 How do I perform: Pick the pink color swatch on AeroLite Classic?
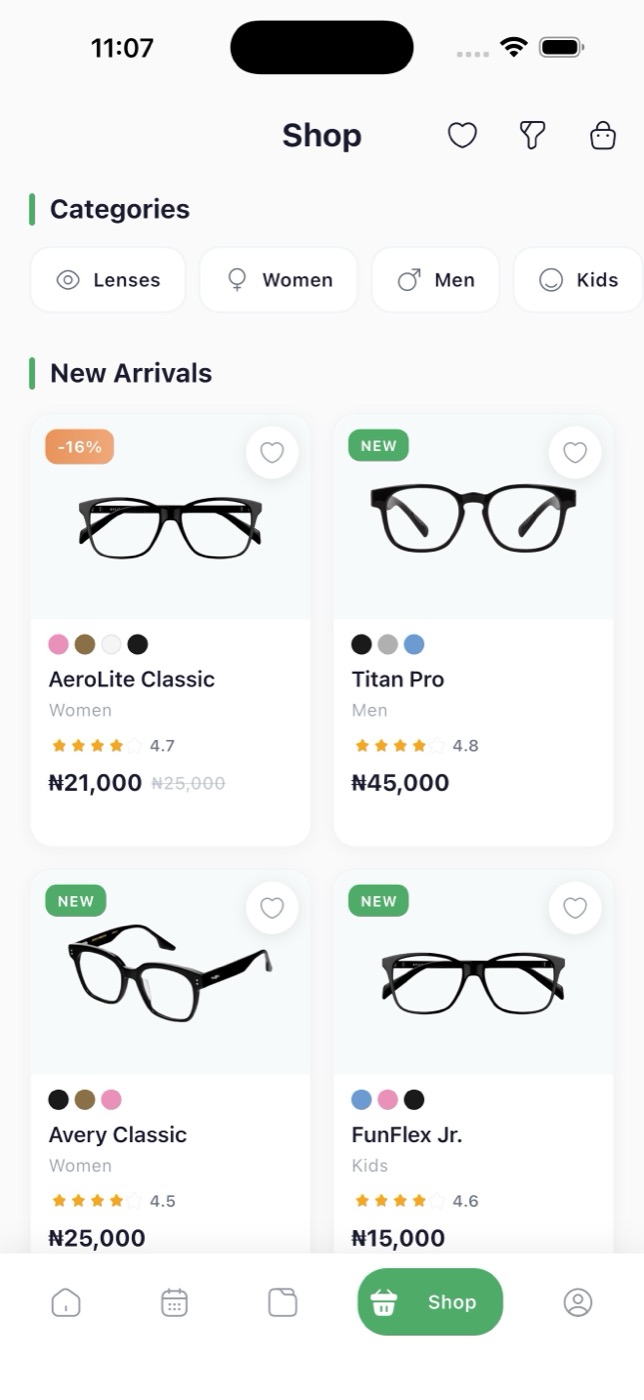pos(57,644)
